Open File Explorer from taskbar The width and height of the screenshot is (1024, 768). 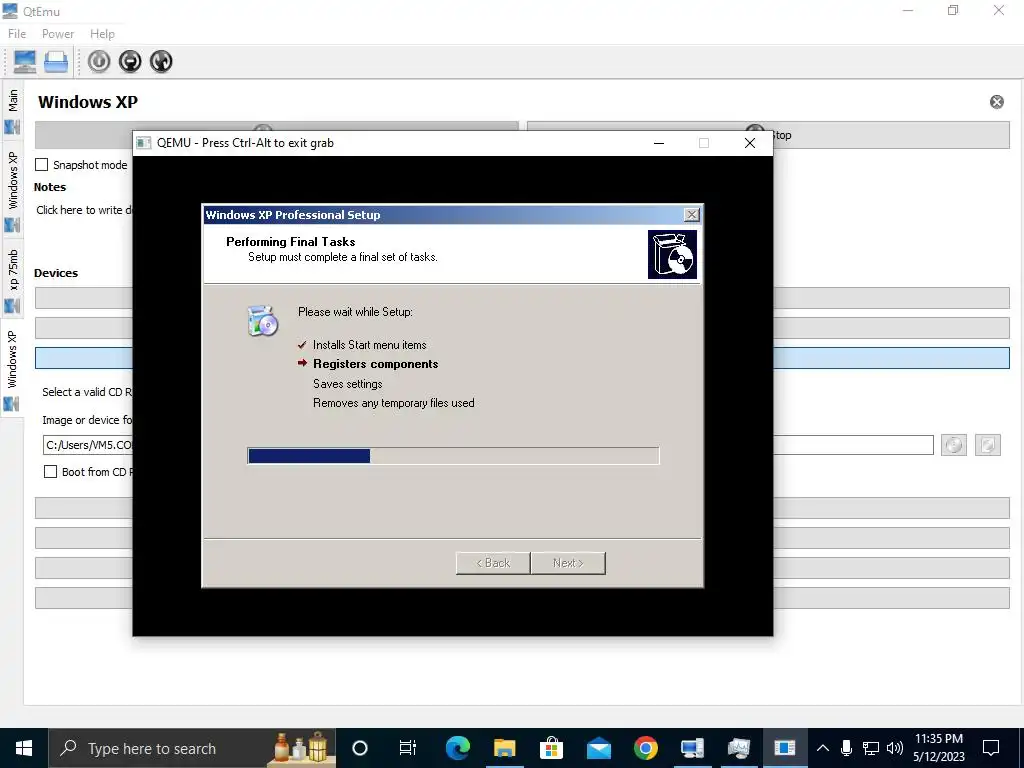point(504,748)
